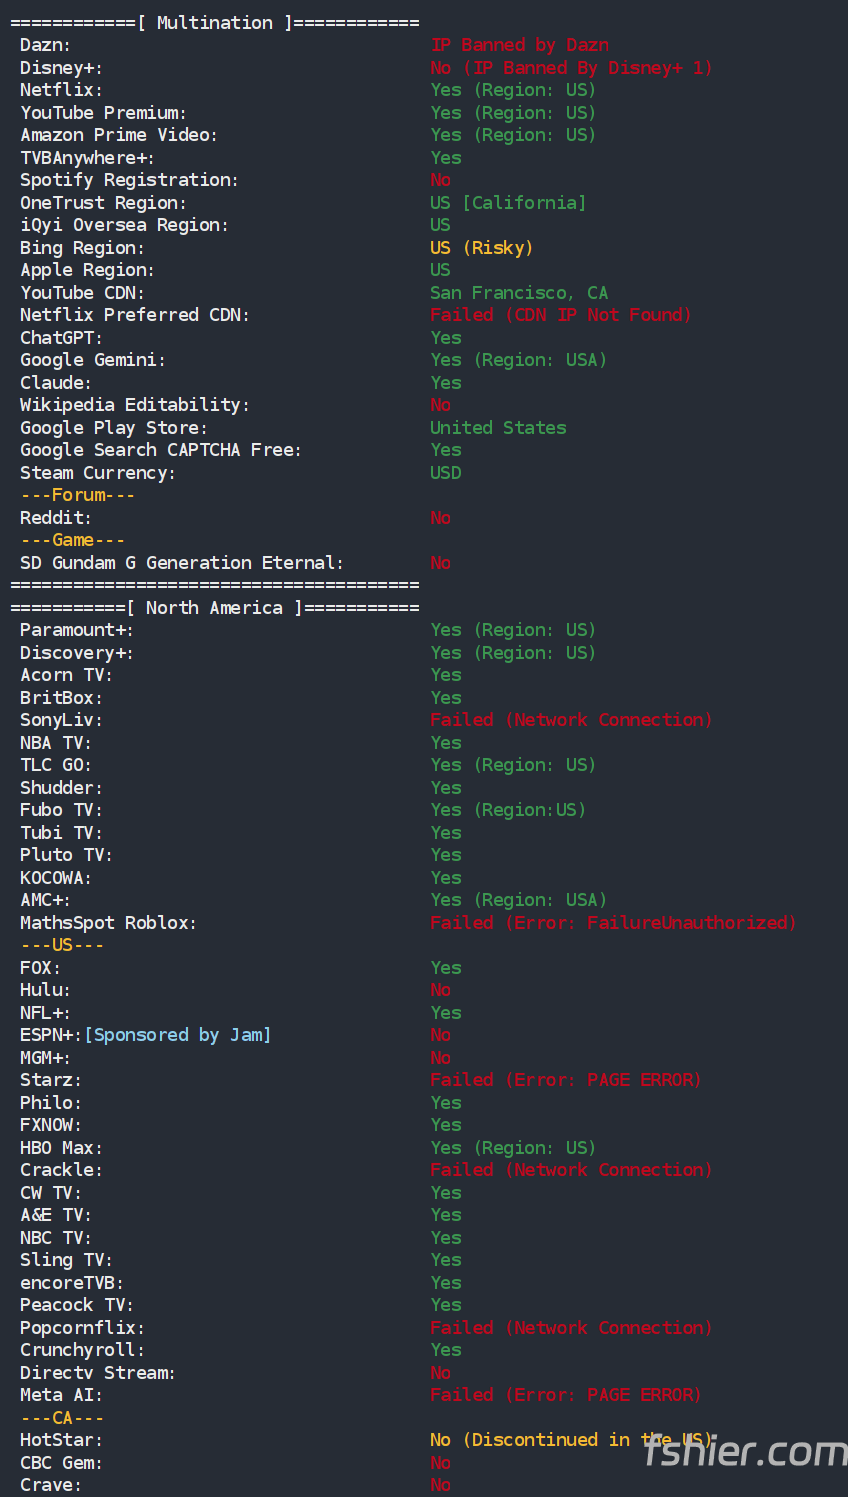Click the '---Forum---' subsection label
The width and height of the screenshot is (848, 1497).
click(77, 495)
